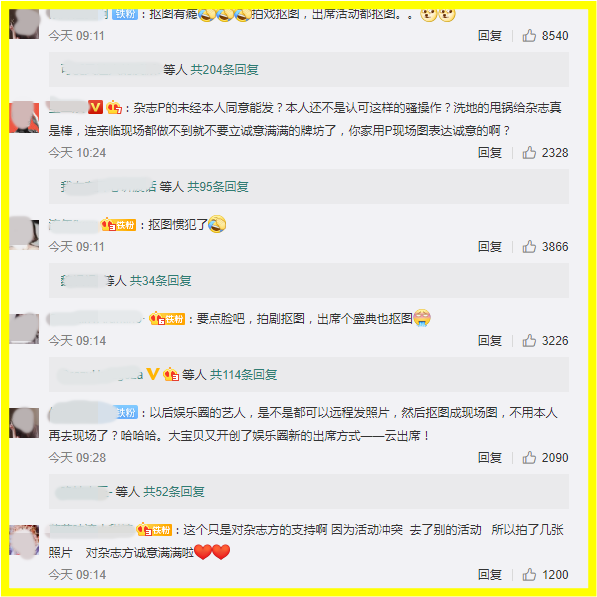Click 回复 on the 10:24 comment
The width and height of the screenshot is (597, 597).
(490, 153)
